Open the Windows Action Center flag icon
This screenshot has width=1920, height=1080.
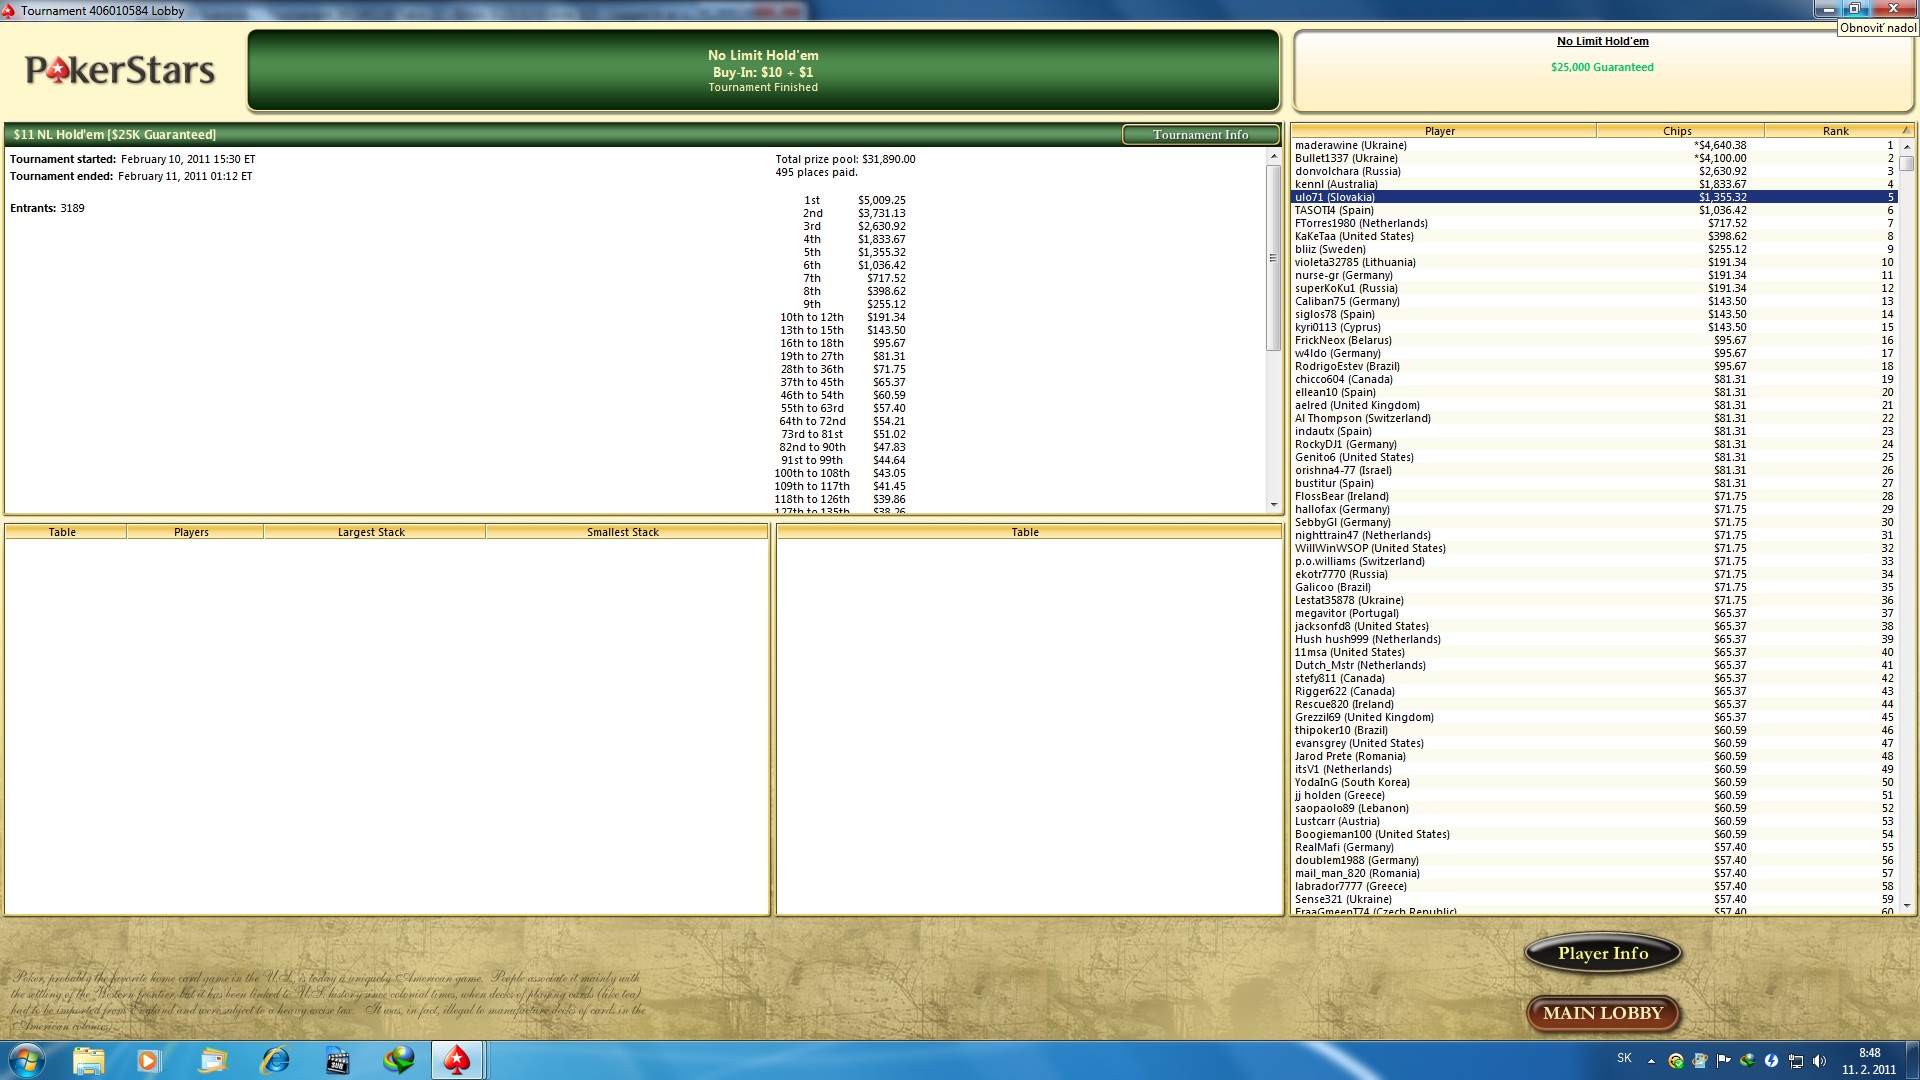tap(1723, 1061)
